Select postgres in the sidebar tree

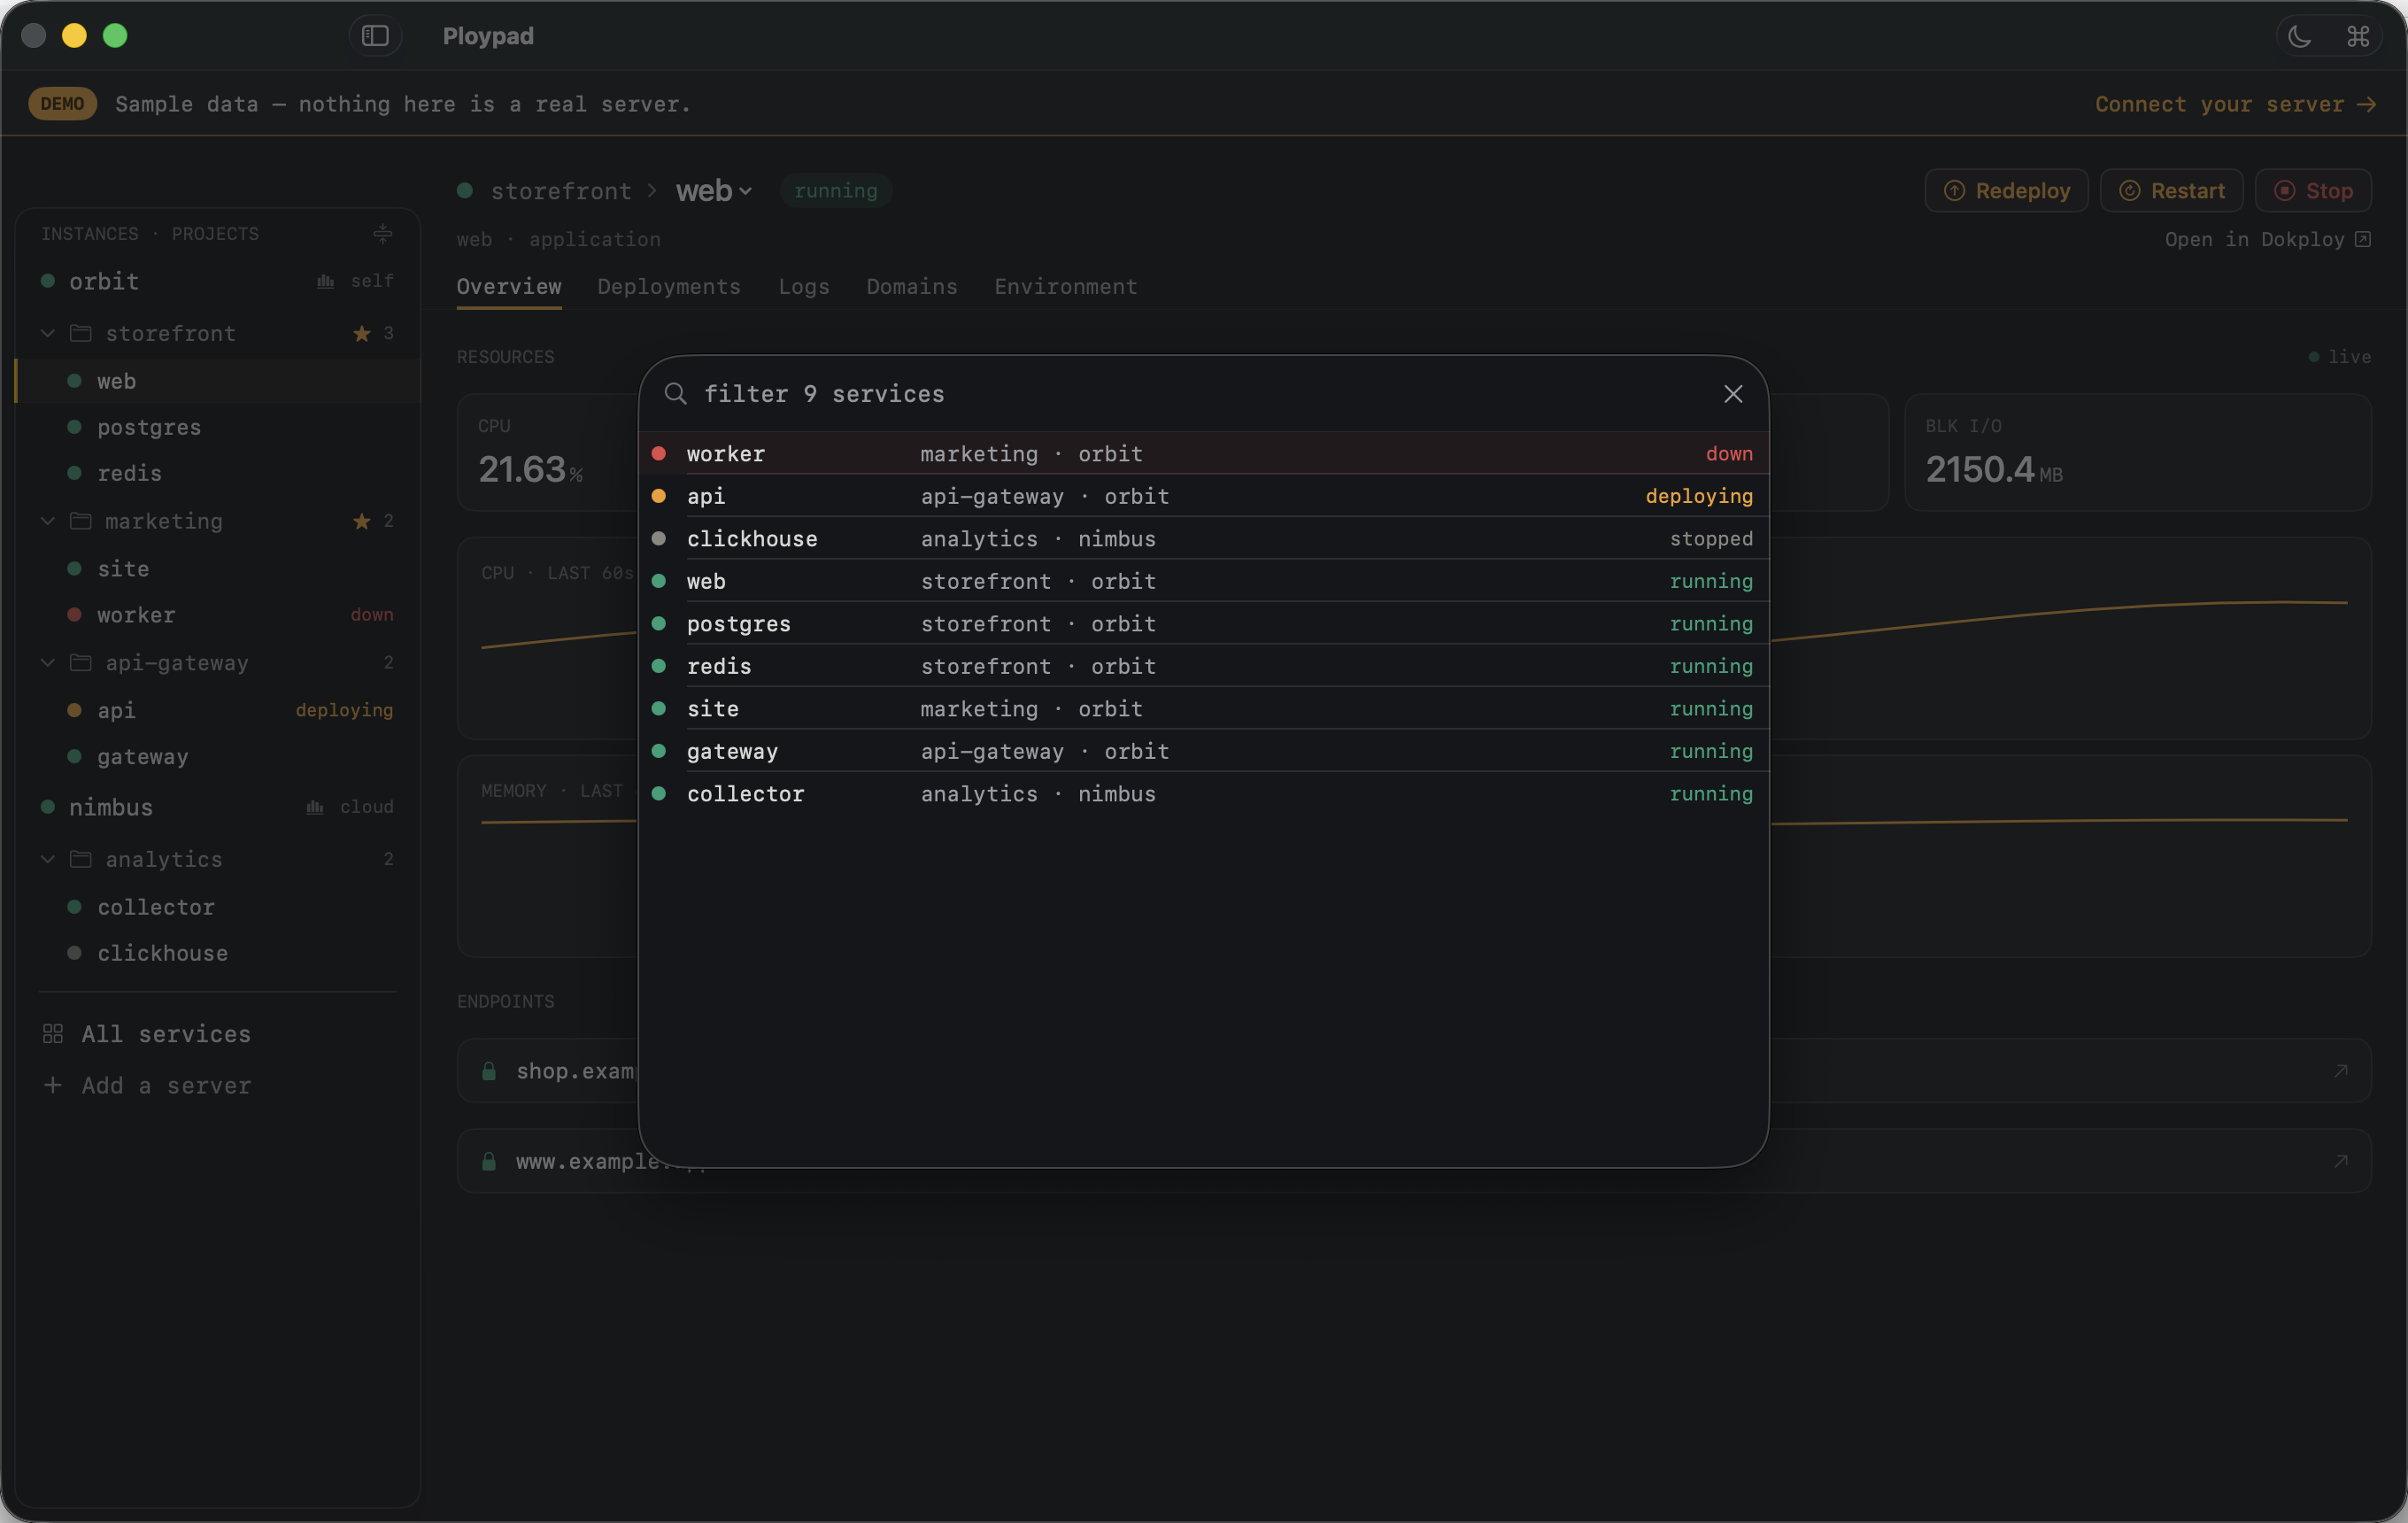pos(218,427)
